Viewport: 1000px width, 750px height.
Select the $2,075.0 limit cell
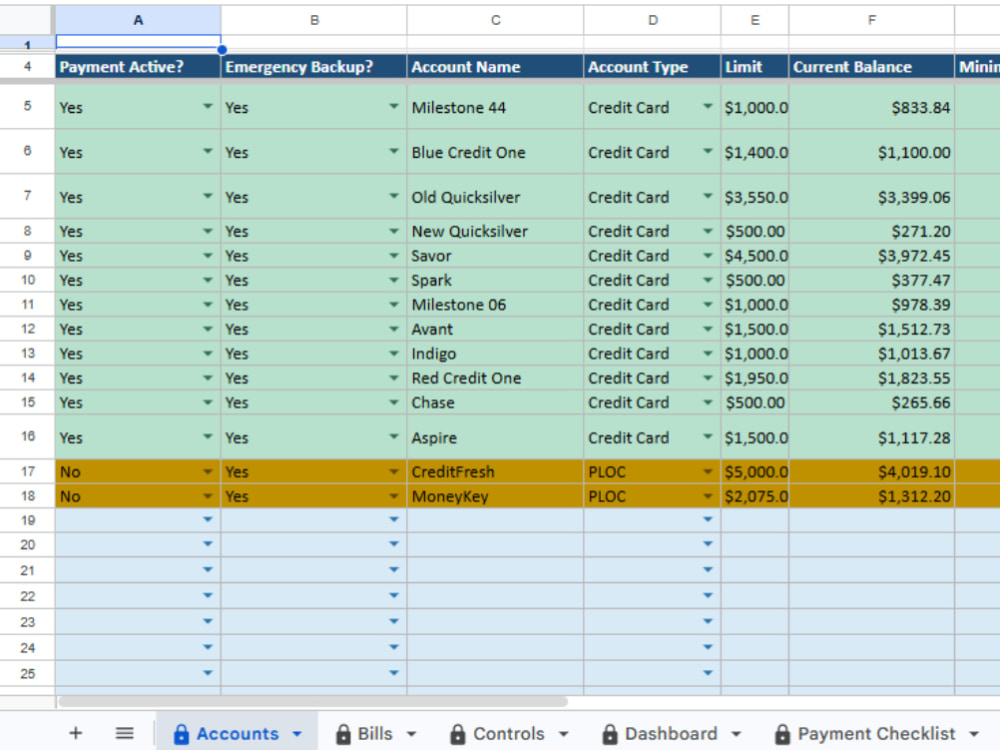tap(755, 496)
